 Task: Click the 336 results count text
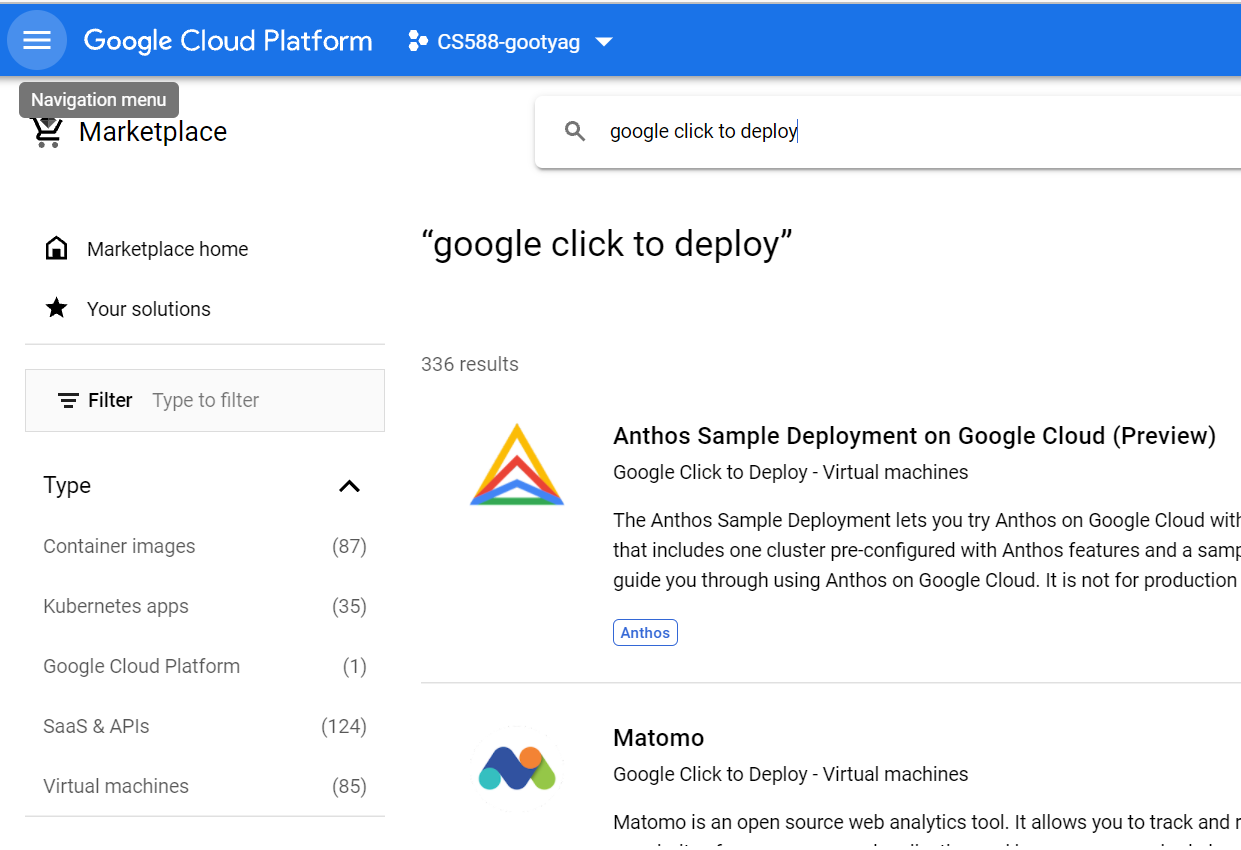(470, 364)
